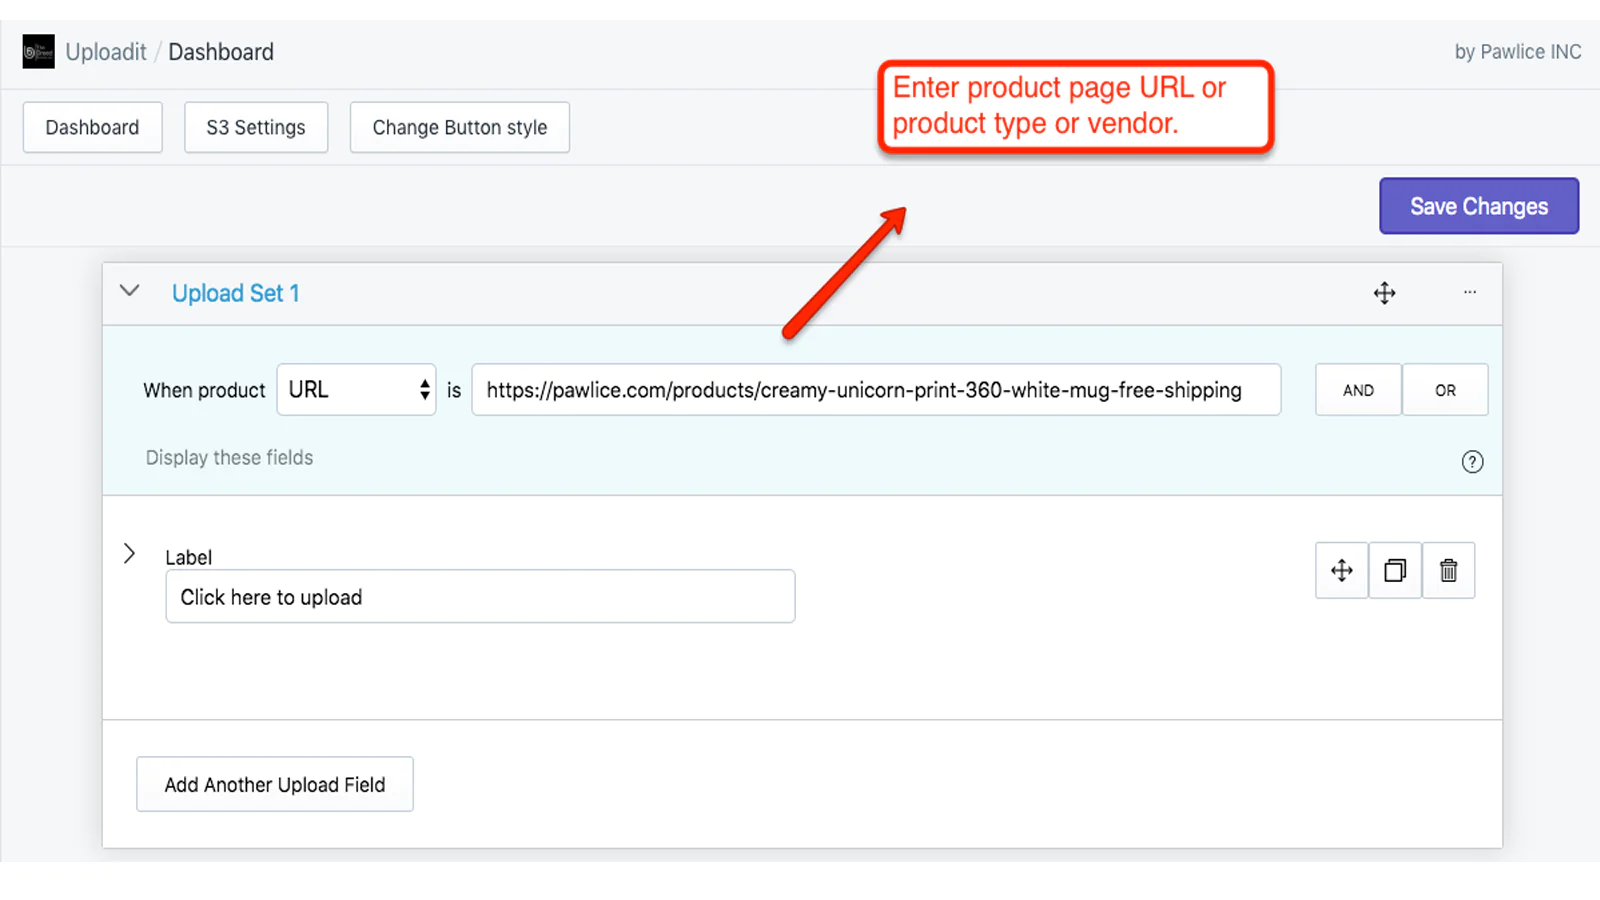This screenshot has height=900, width=1600.
Task: Delete the upload field with the trash icon
Action: tap(1448, 571)
